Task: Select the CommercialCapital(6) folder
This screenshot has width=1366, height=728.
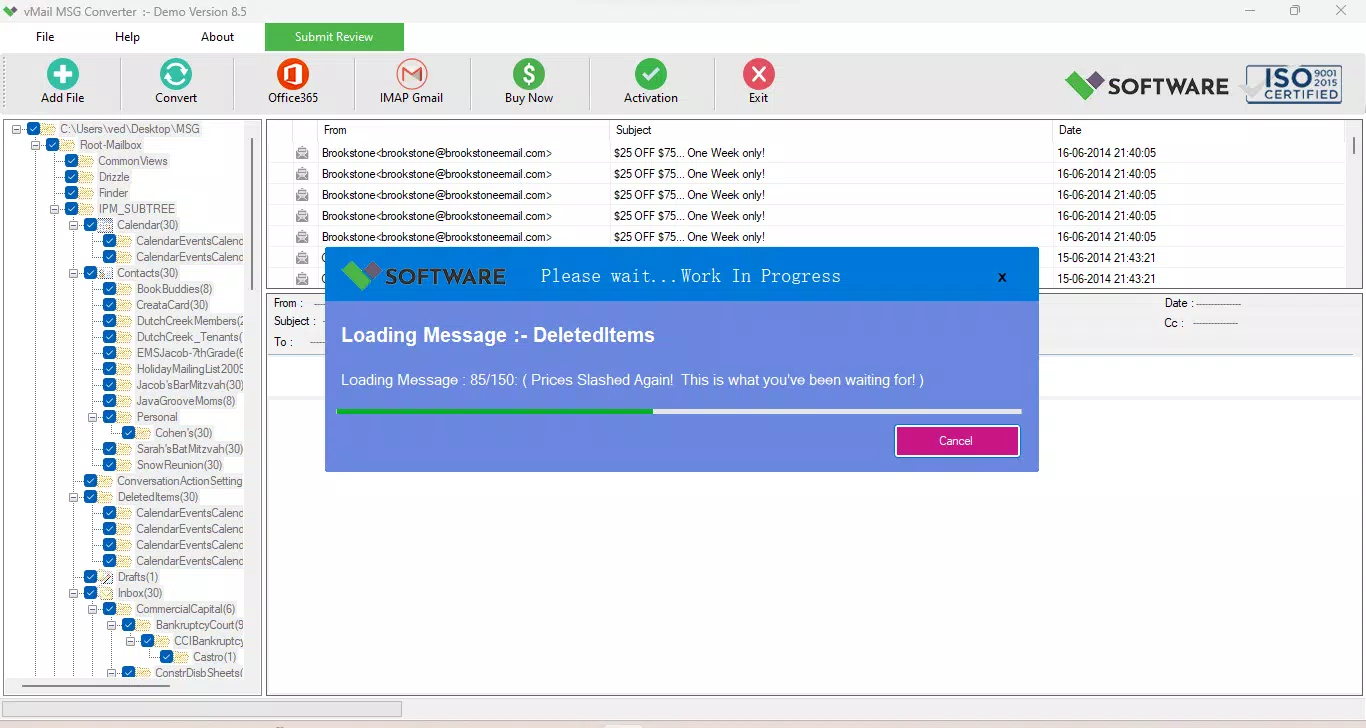Action: pos(186,609)
